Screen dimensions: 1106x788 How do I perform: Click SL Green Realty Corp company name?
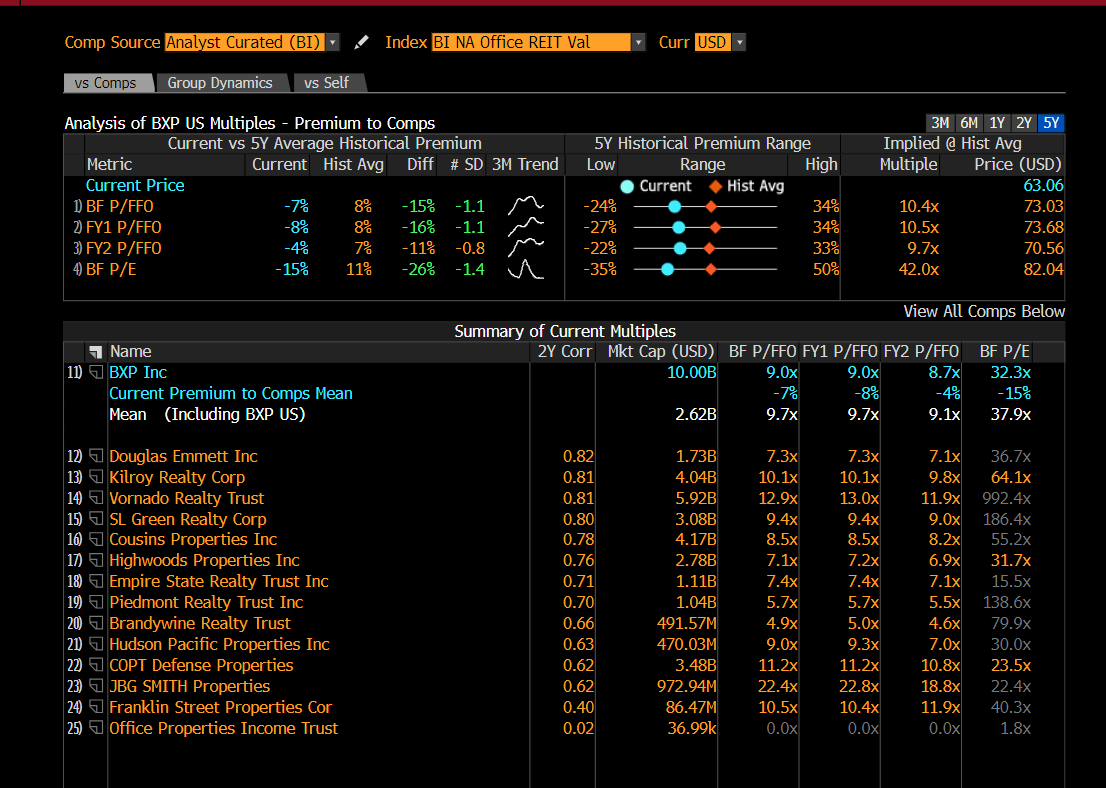tap(188, 519)
